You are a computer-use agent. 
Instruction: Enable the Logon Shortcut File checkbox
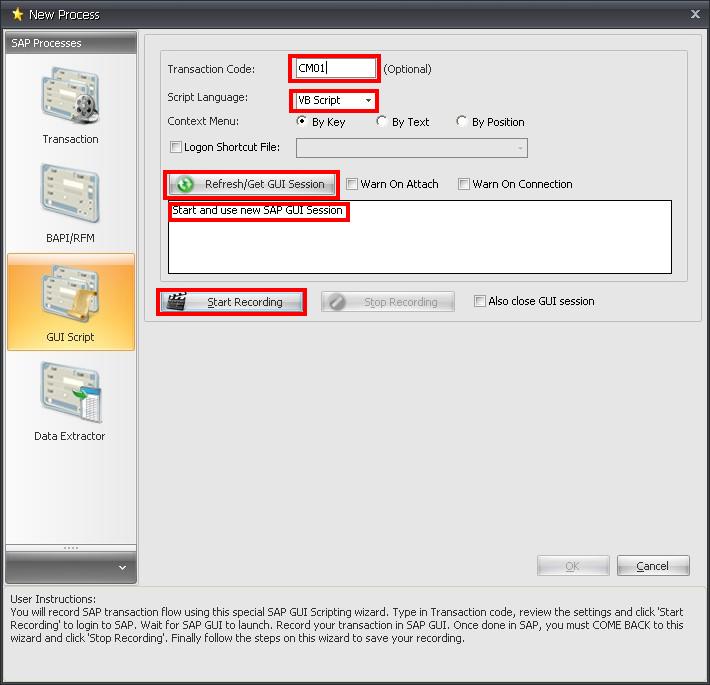click(176, 148)
